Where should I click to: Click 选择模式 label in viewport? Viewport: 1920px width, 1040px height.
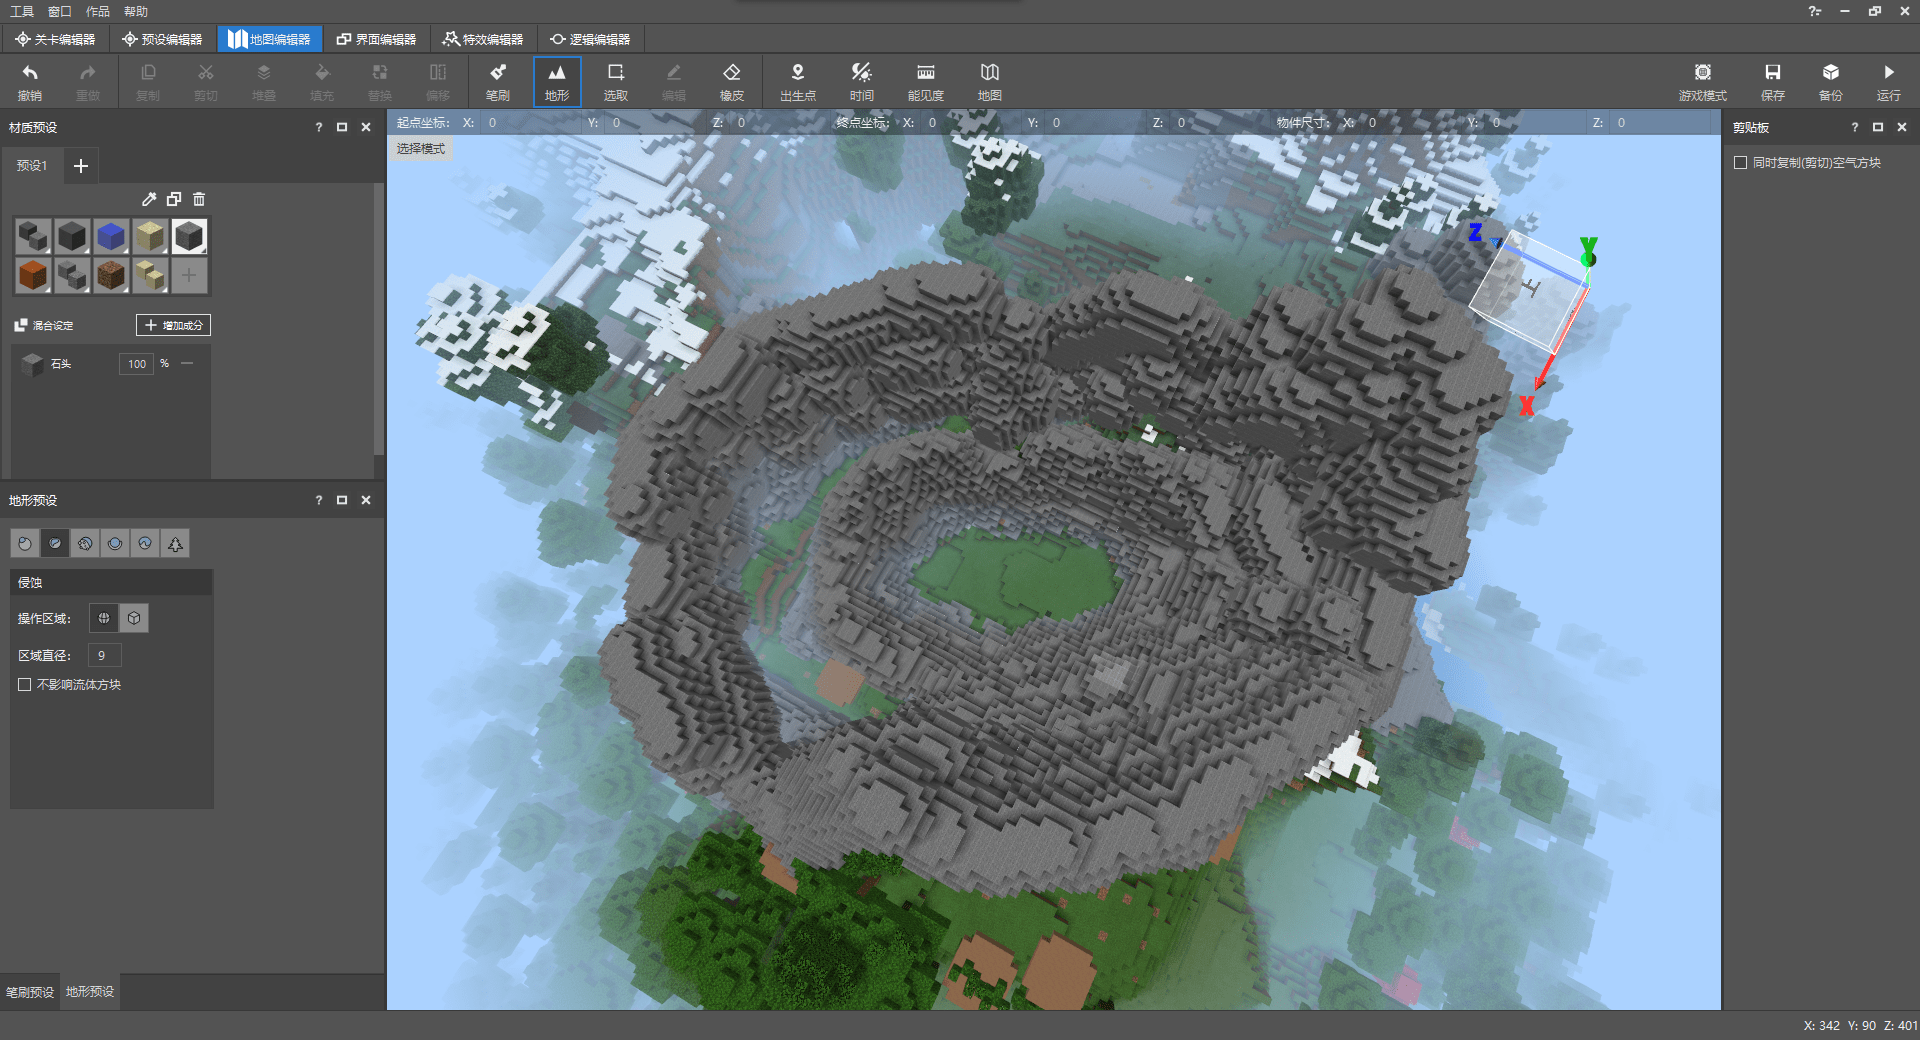pos(421,148)
